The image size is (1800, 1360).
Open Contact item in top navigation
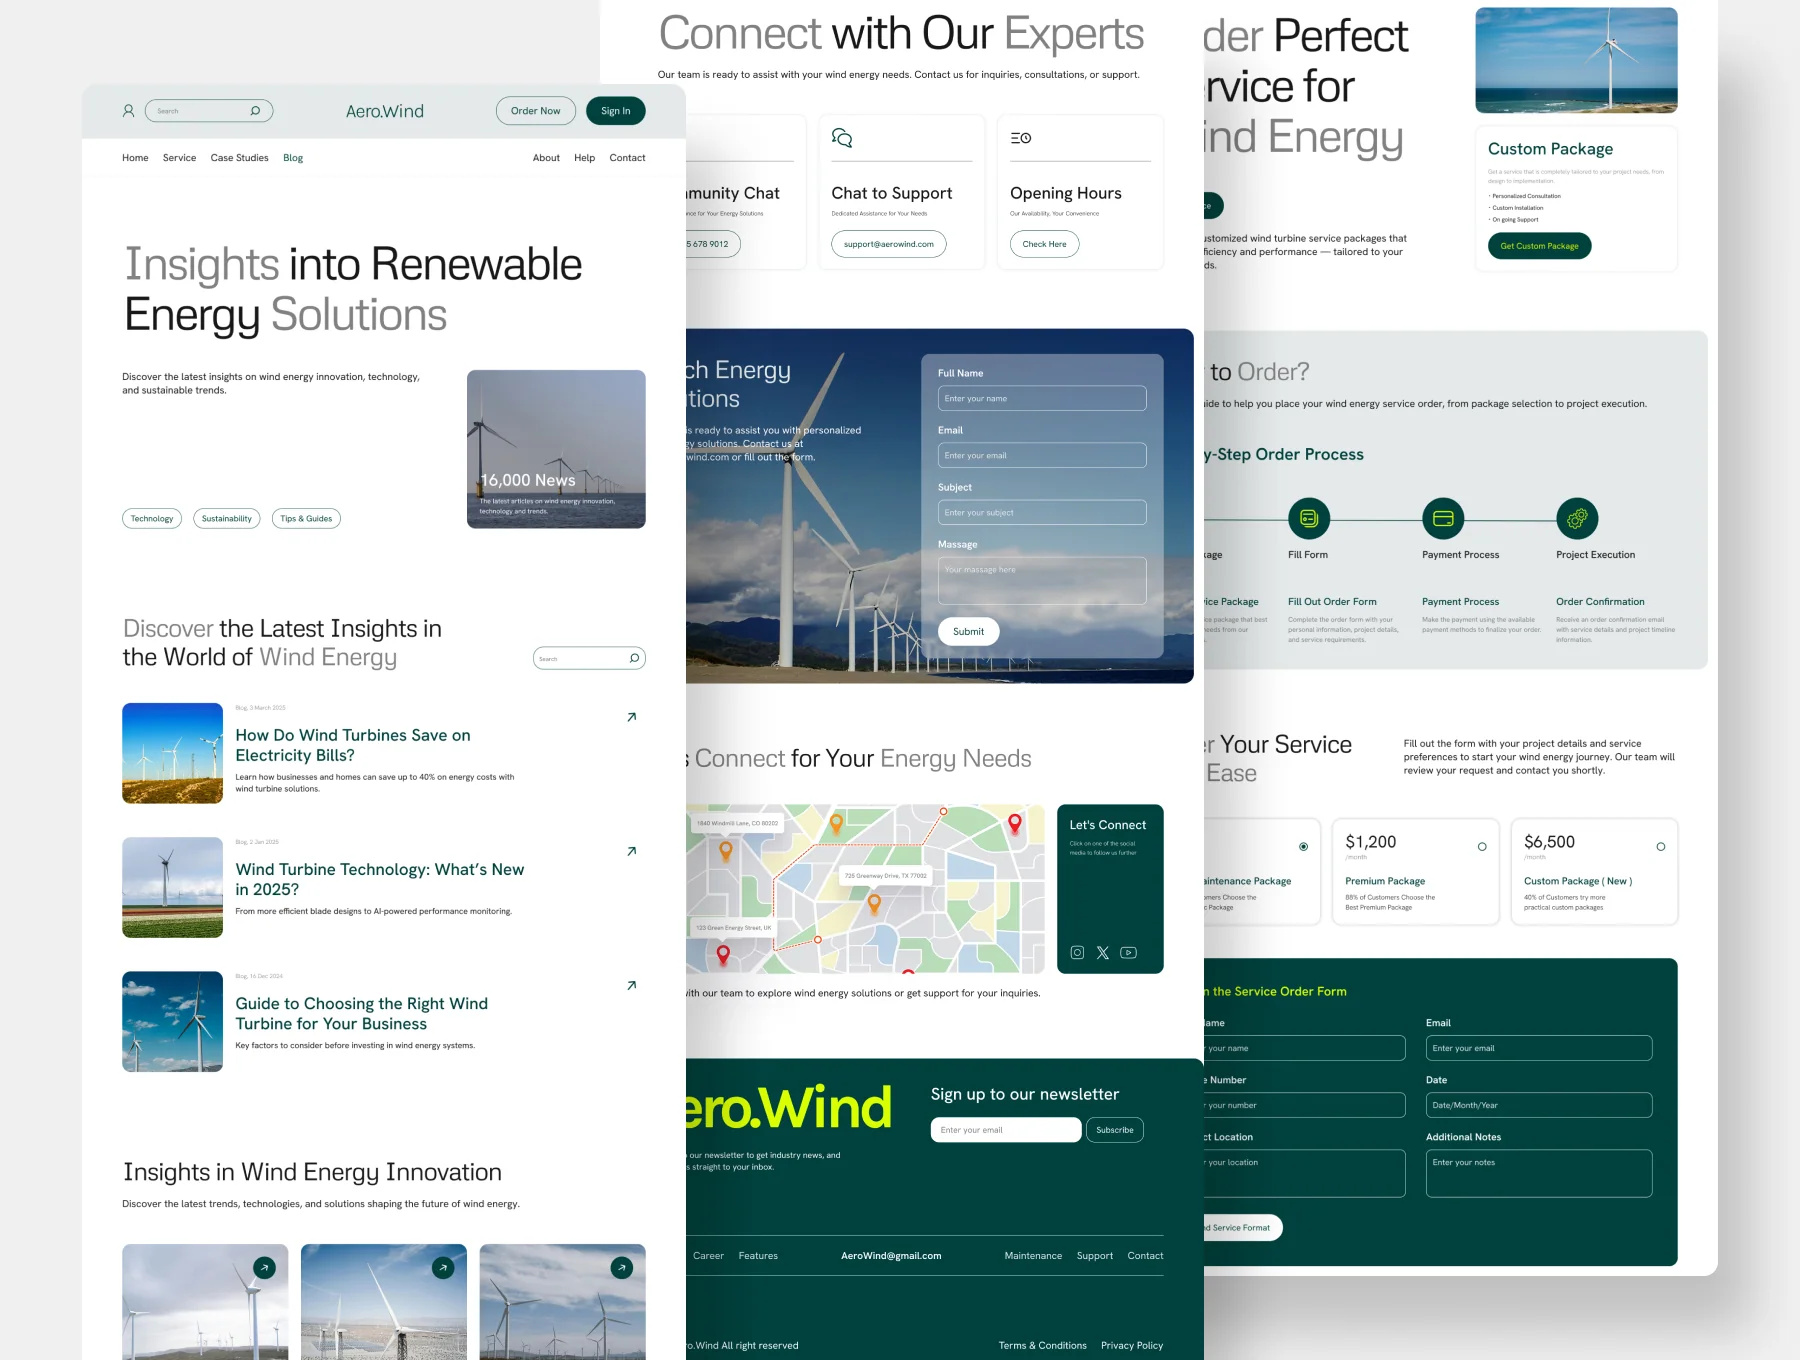click(627, 158)
